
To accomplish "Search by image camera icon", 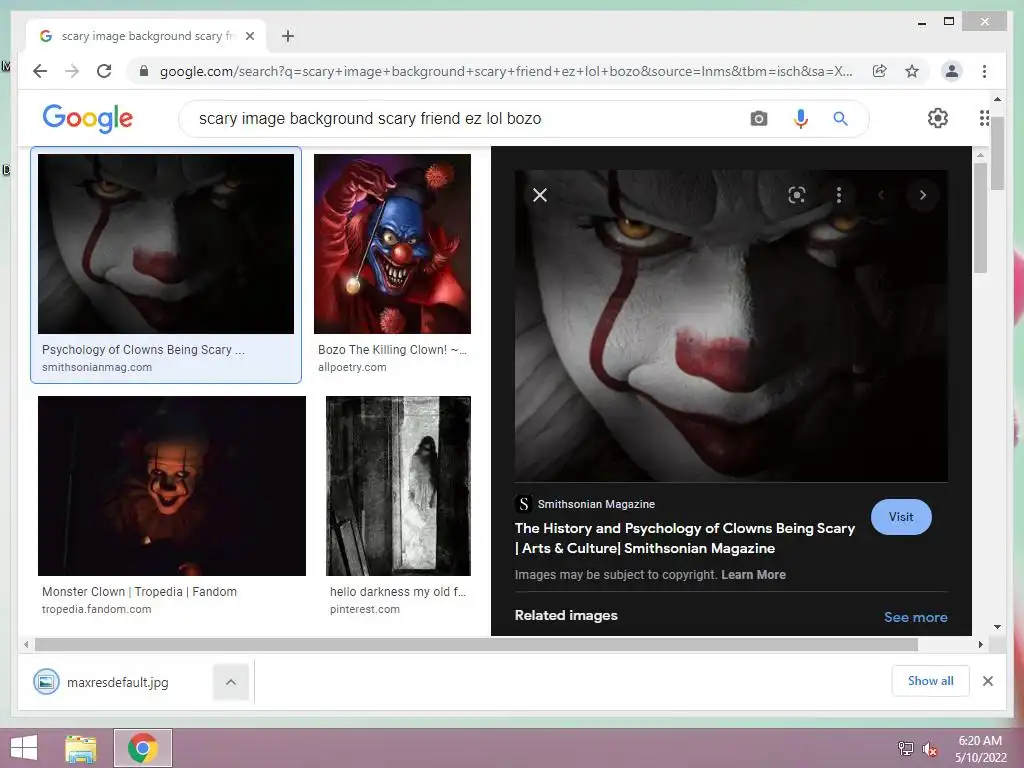I will tap(758, 118).
